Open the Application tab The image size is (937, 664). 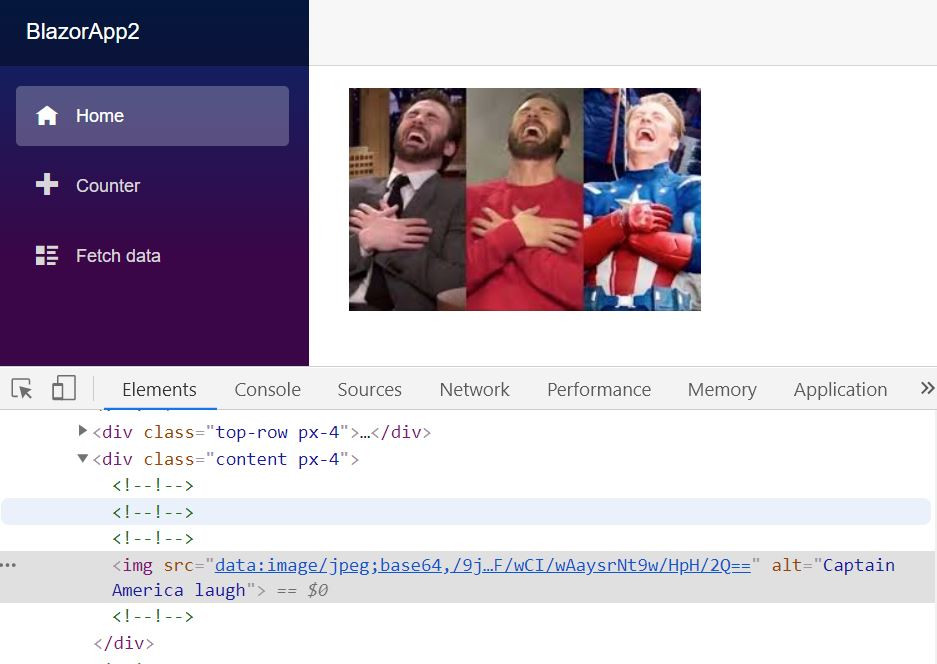pos(840,390)
